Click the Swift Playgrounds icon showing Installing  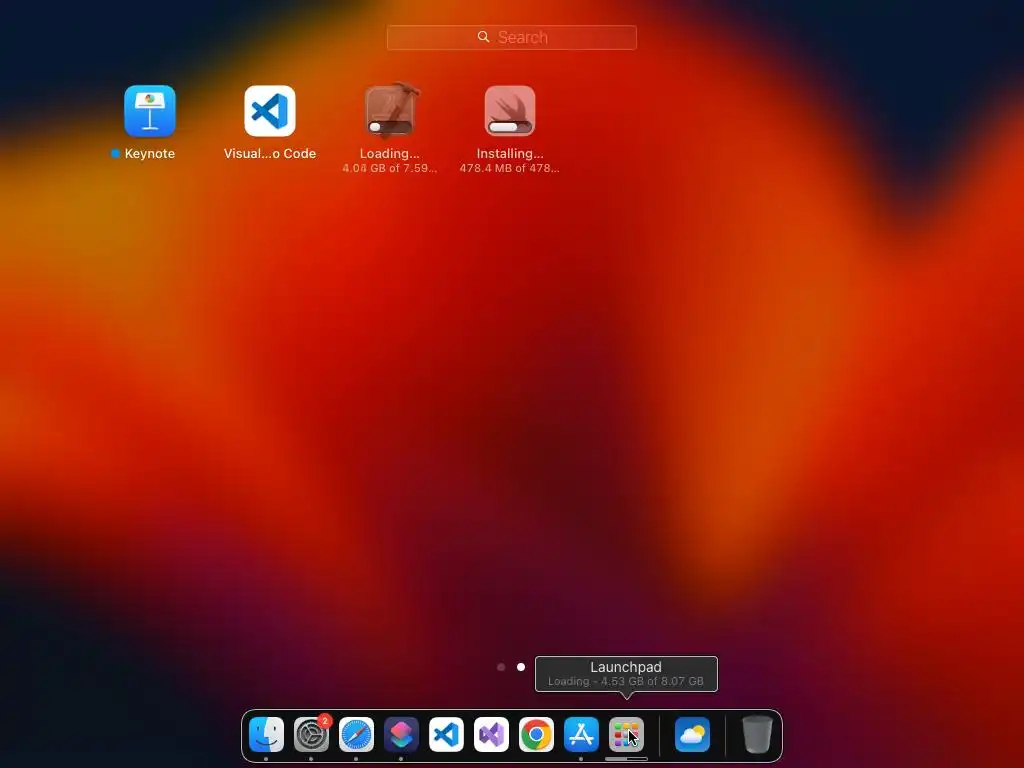pos(510,111)
